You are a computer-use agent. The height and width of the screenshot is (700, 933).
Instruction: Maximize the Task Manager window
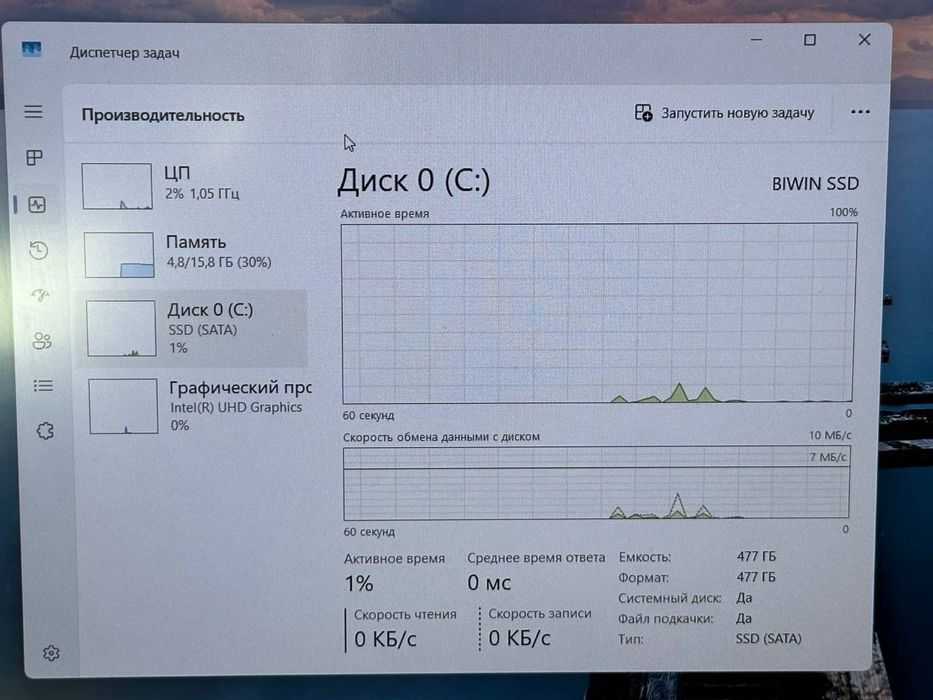(x=810, y=40)
